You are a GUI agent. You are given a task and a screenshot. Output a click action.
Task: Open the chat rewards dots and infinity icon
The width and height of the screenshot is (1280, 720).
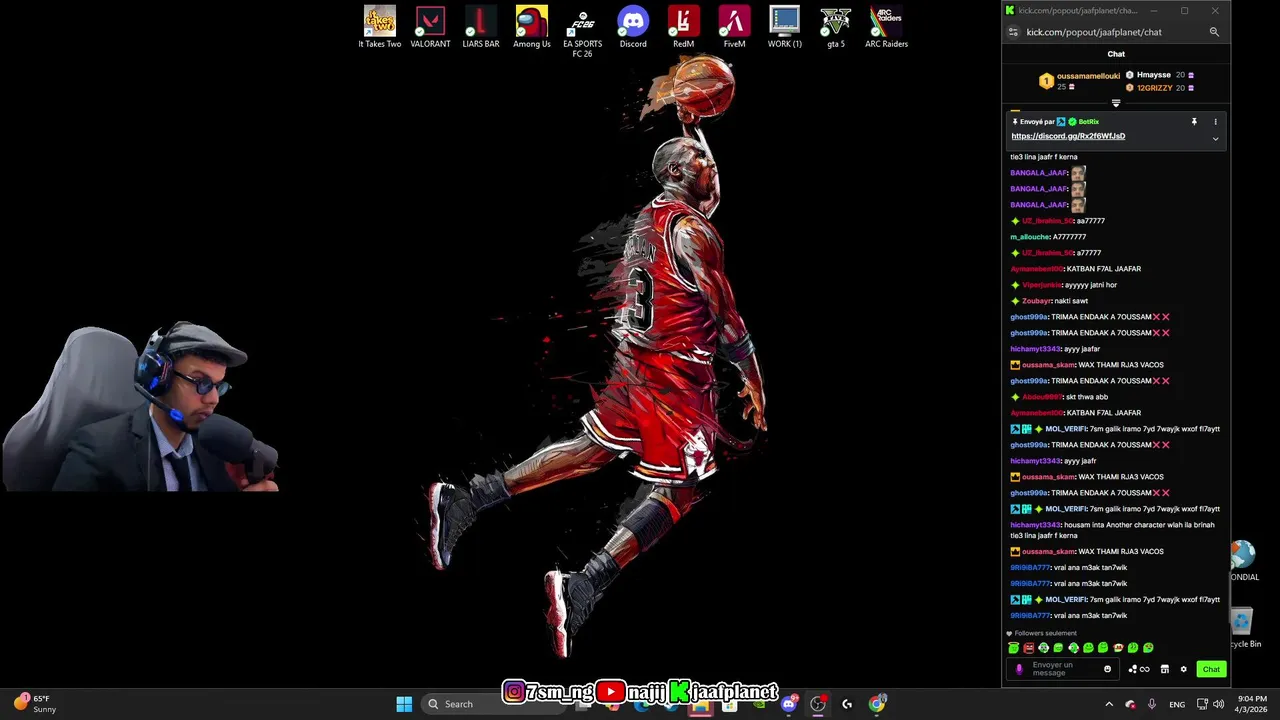(1139, 669)
